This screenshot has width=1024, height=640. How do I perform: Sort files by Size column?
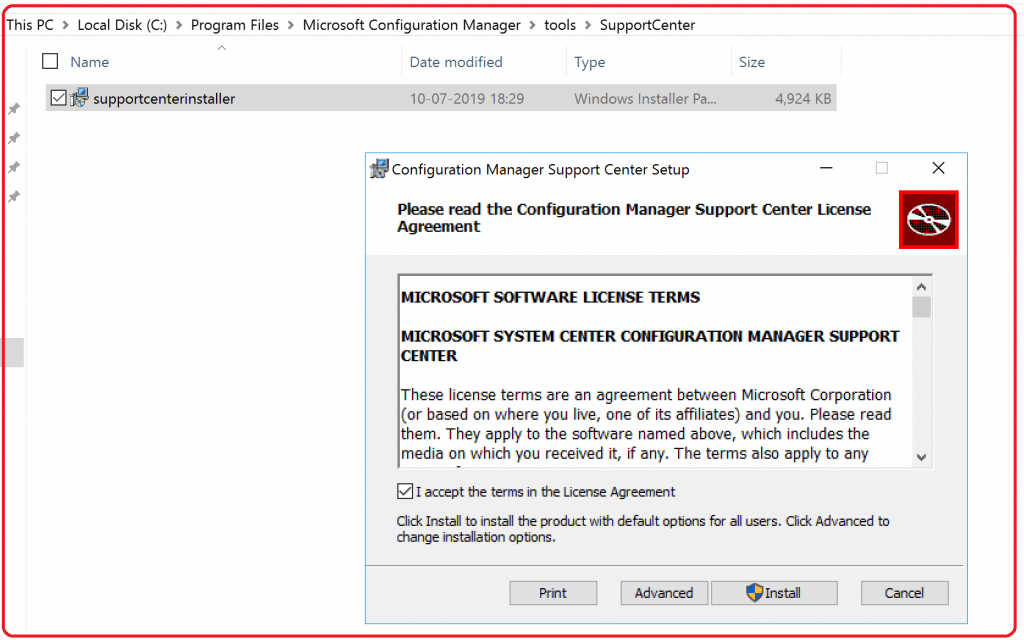(x=752, y=62)
